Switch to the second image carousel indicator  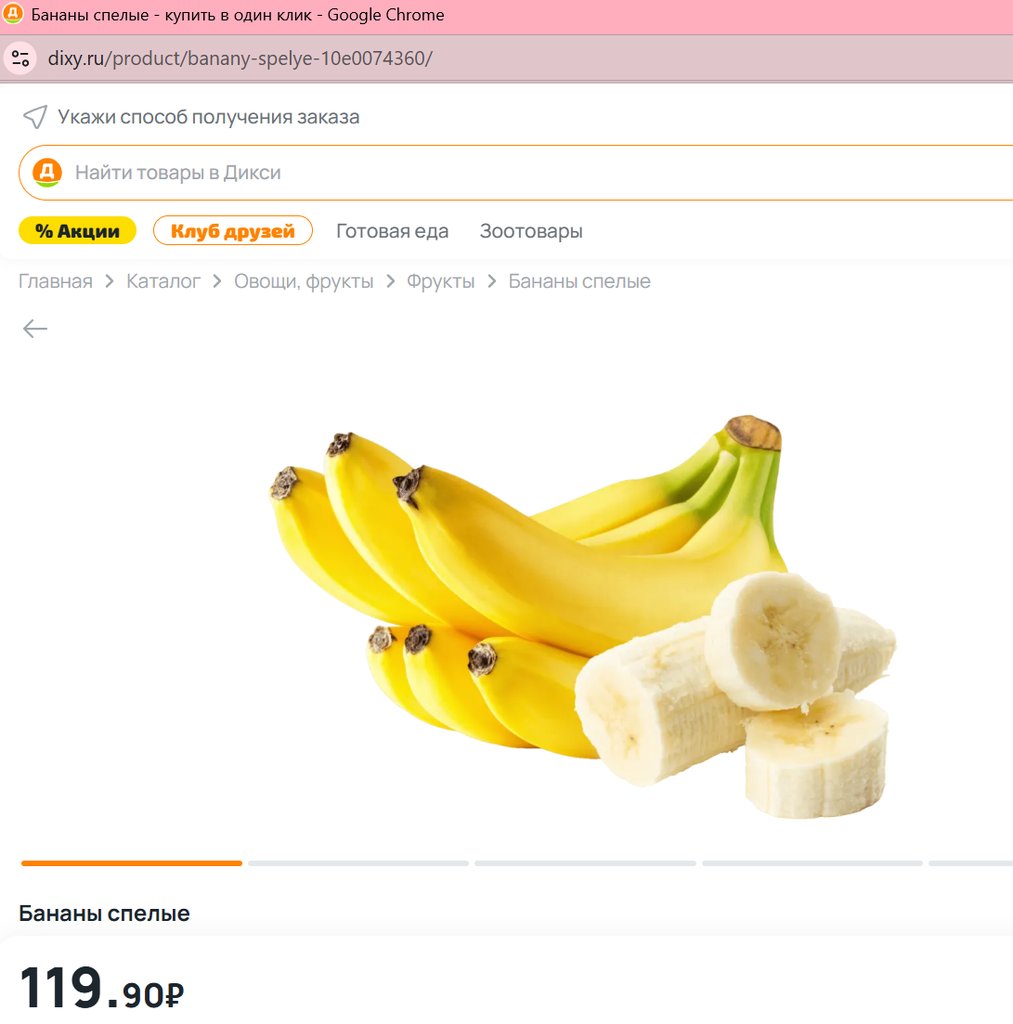coord(358,863)
